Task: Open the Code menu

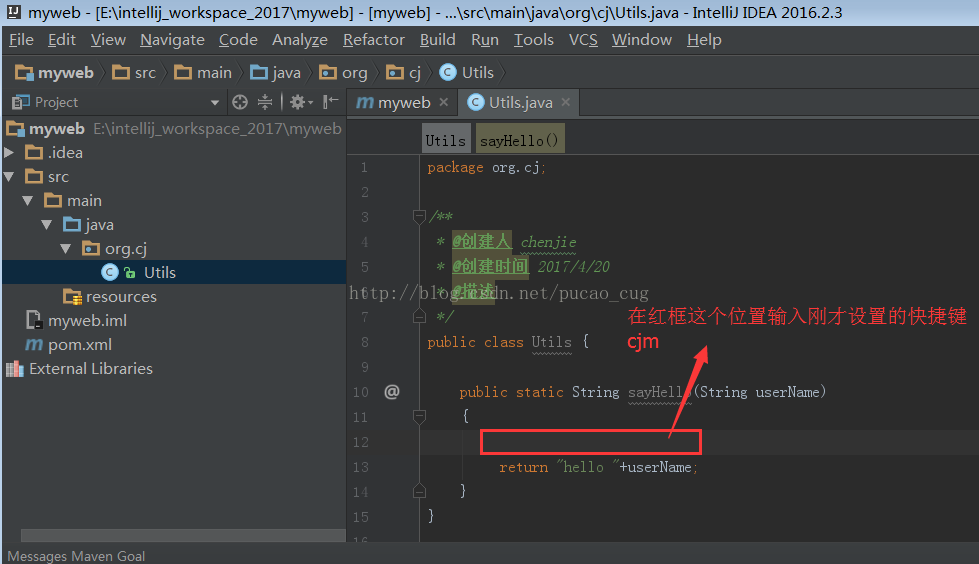Action: click(x=238, y=40)
